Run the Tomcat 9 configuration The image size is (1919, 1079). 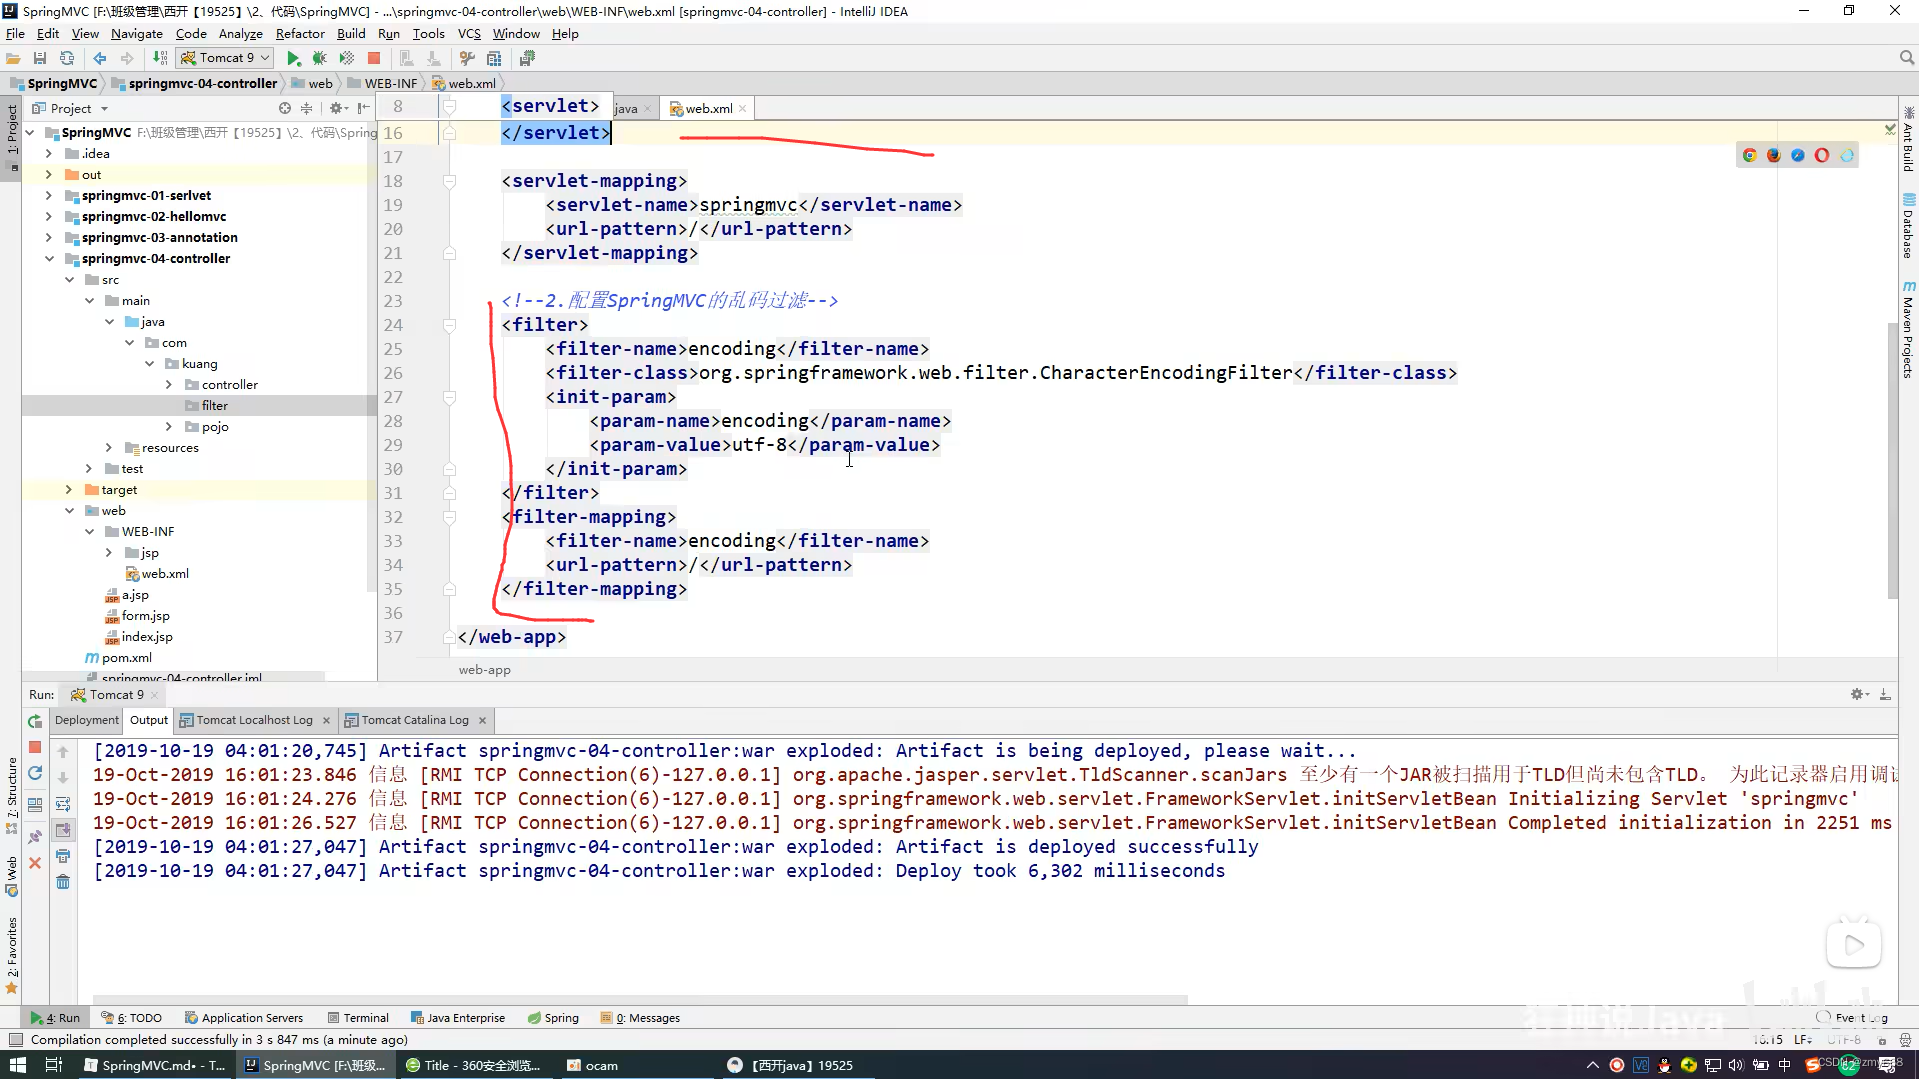[x=294, y=58]
